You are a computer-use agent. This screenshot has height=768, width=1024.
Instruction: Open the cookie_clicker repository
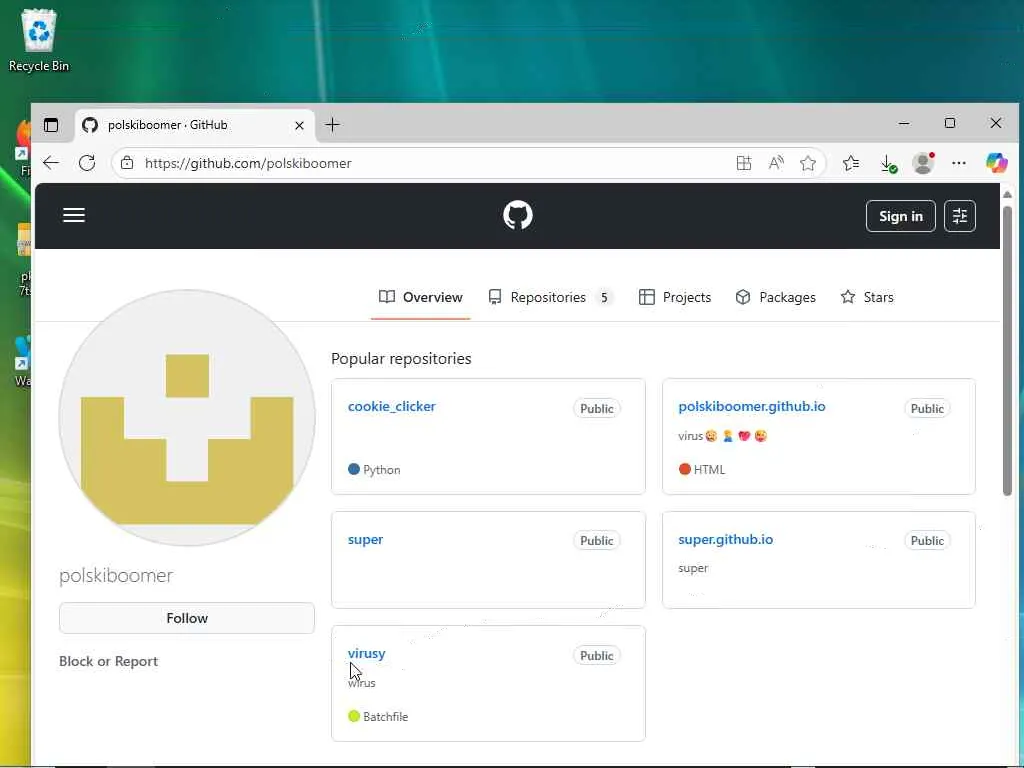(391, 406)
